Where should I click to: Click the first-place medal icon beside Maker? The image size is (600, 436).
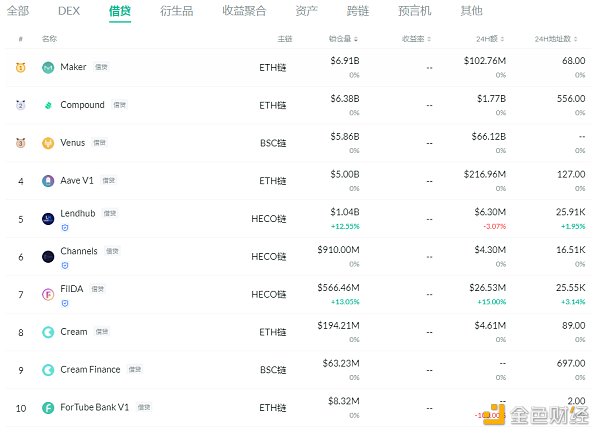point(20,67)
